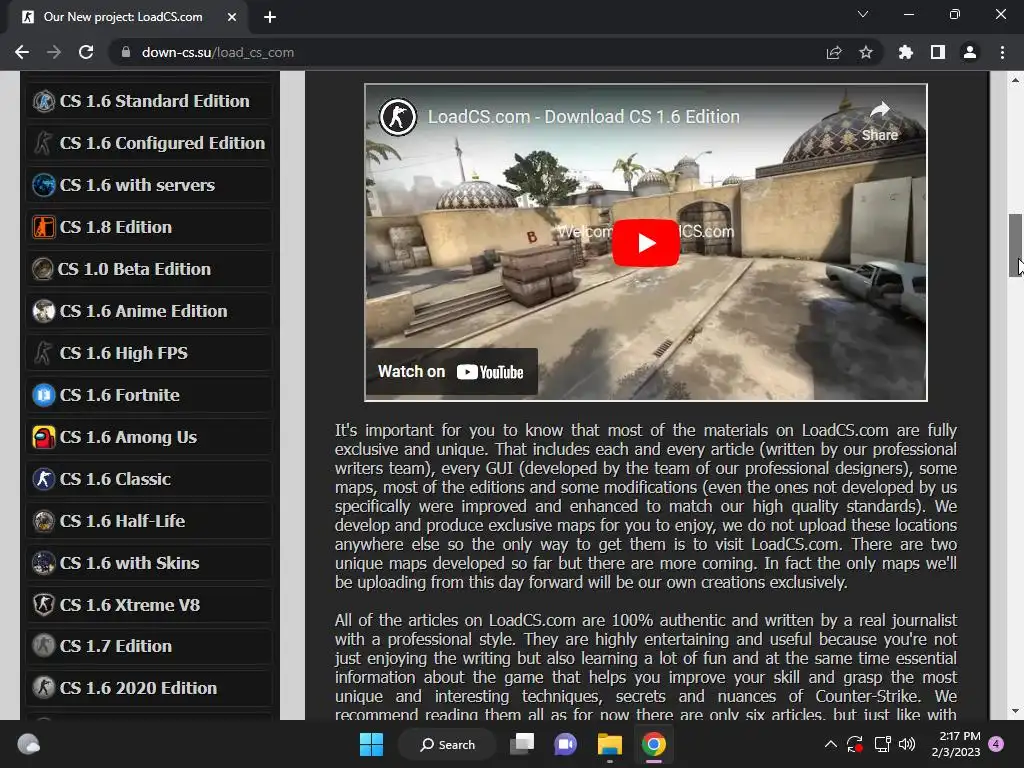
Task: Open CS 1.6 2020 Edition text link
Action: (138, 688)
